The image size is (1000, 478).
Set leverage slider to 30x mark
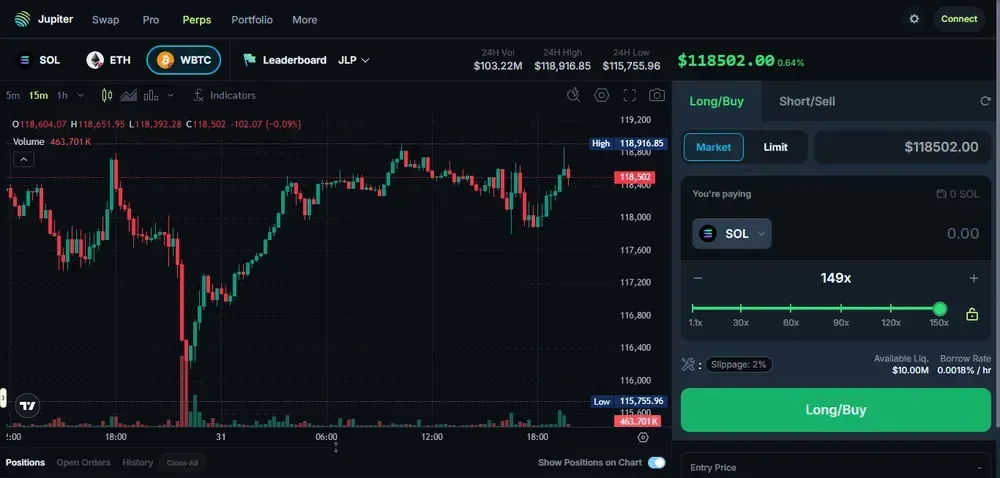pos(740,308)
